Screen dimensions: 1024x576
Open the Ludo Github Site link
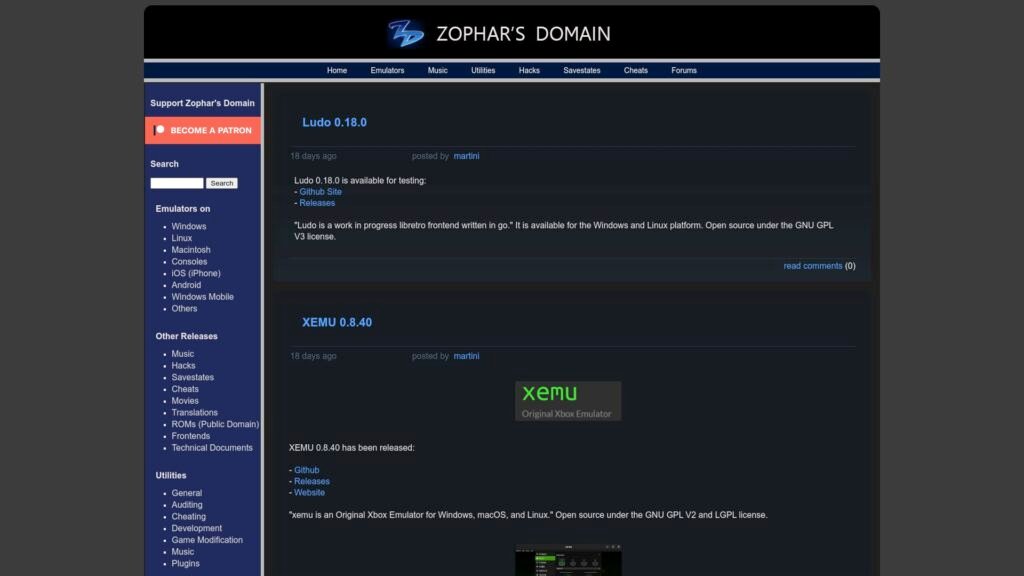[x=321, y=192]
